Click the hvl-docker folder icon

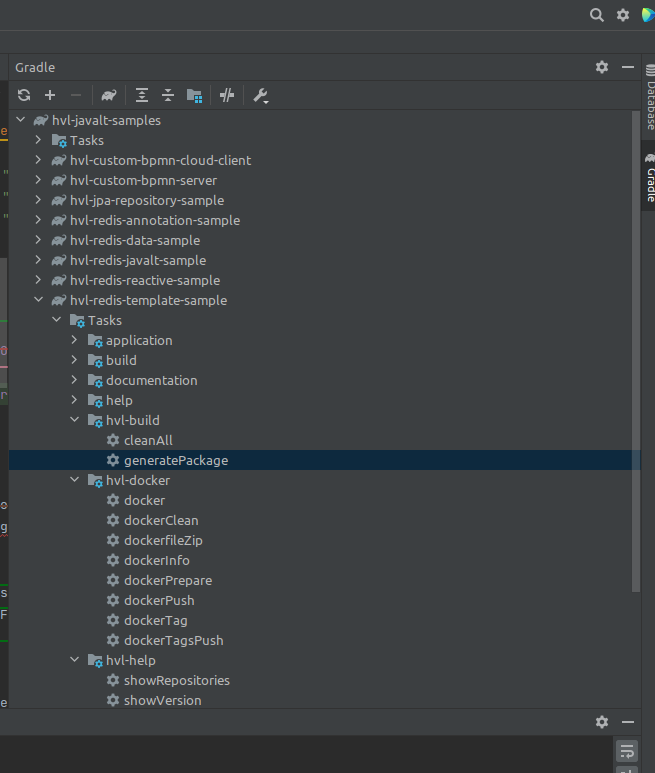(95, 481)
